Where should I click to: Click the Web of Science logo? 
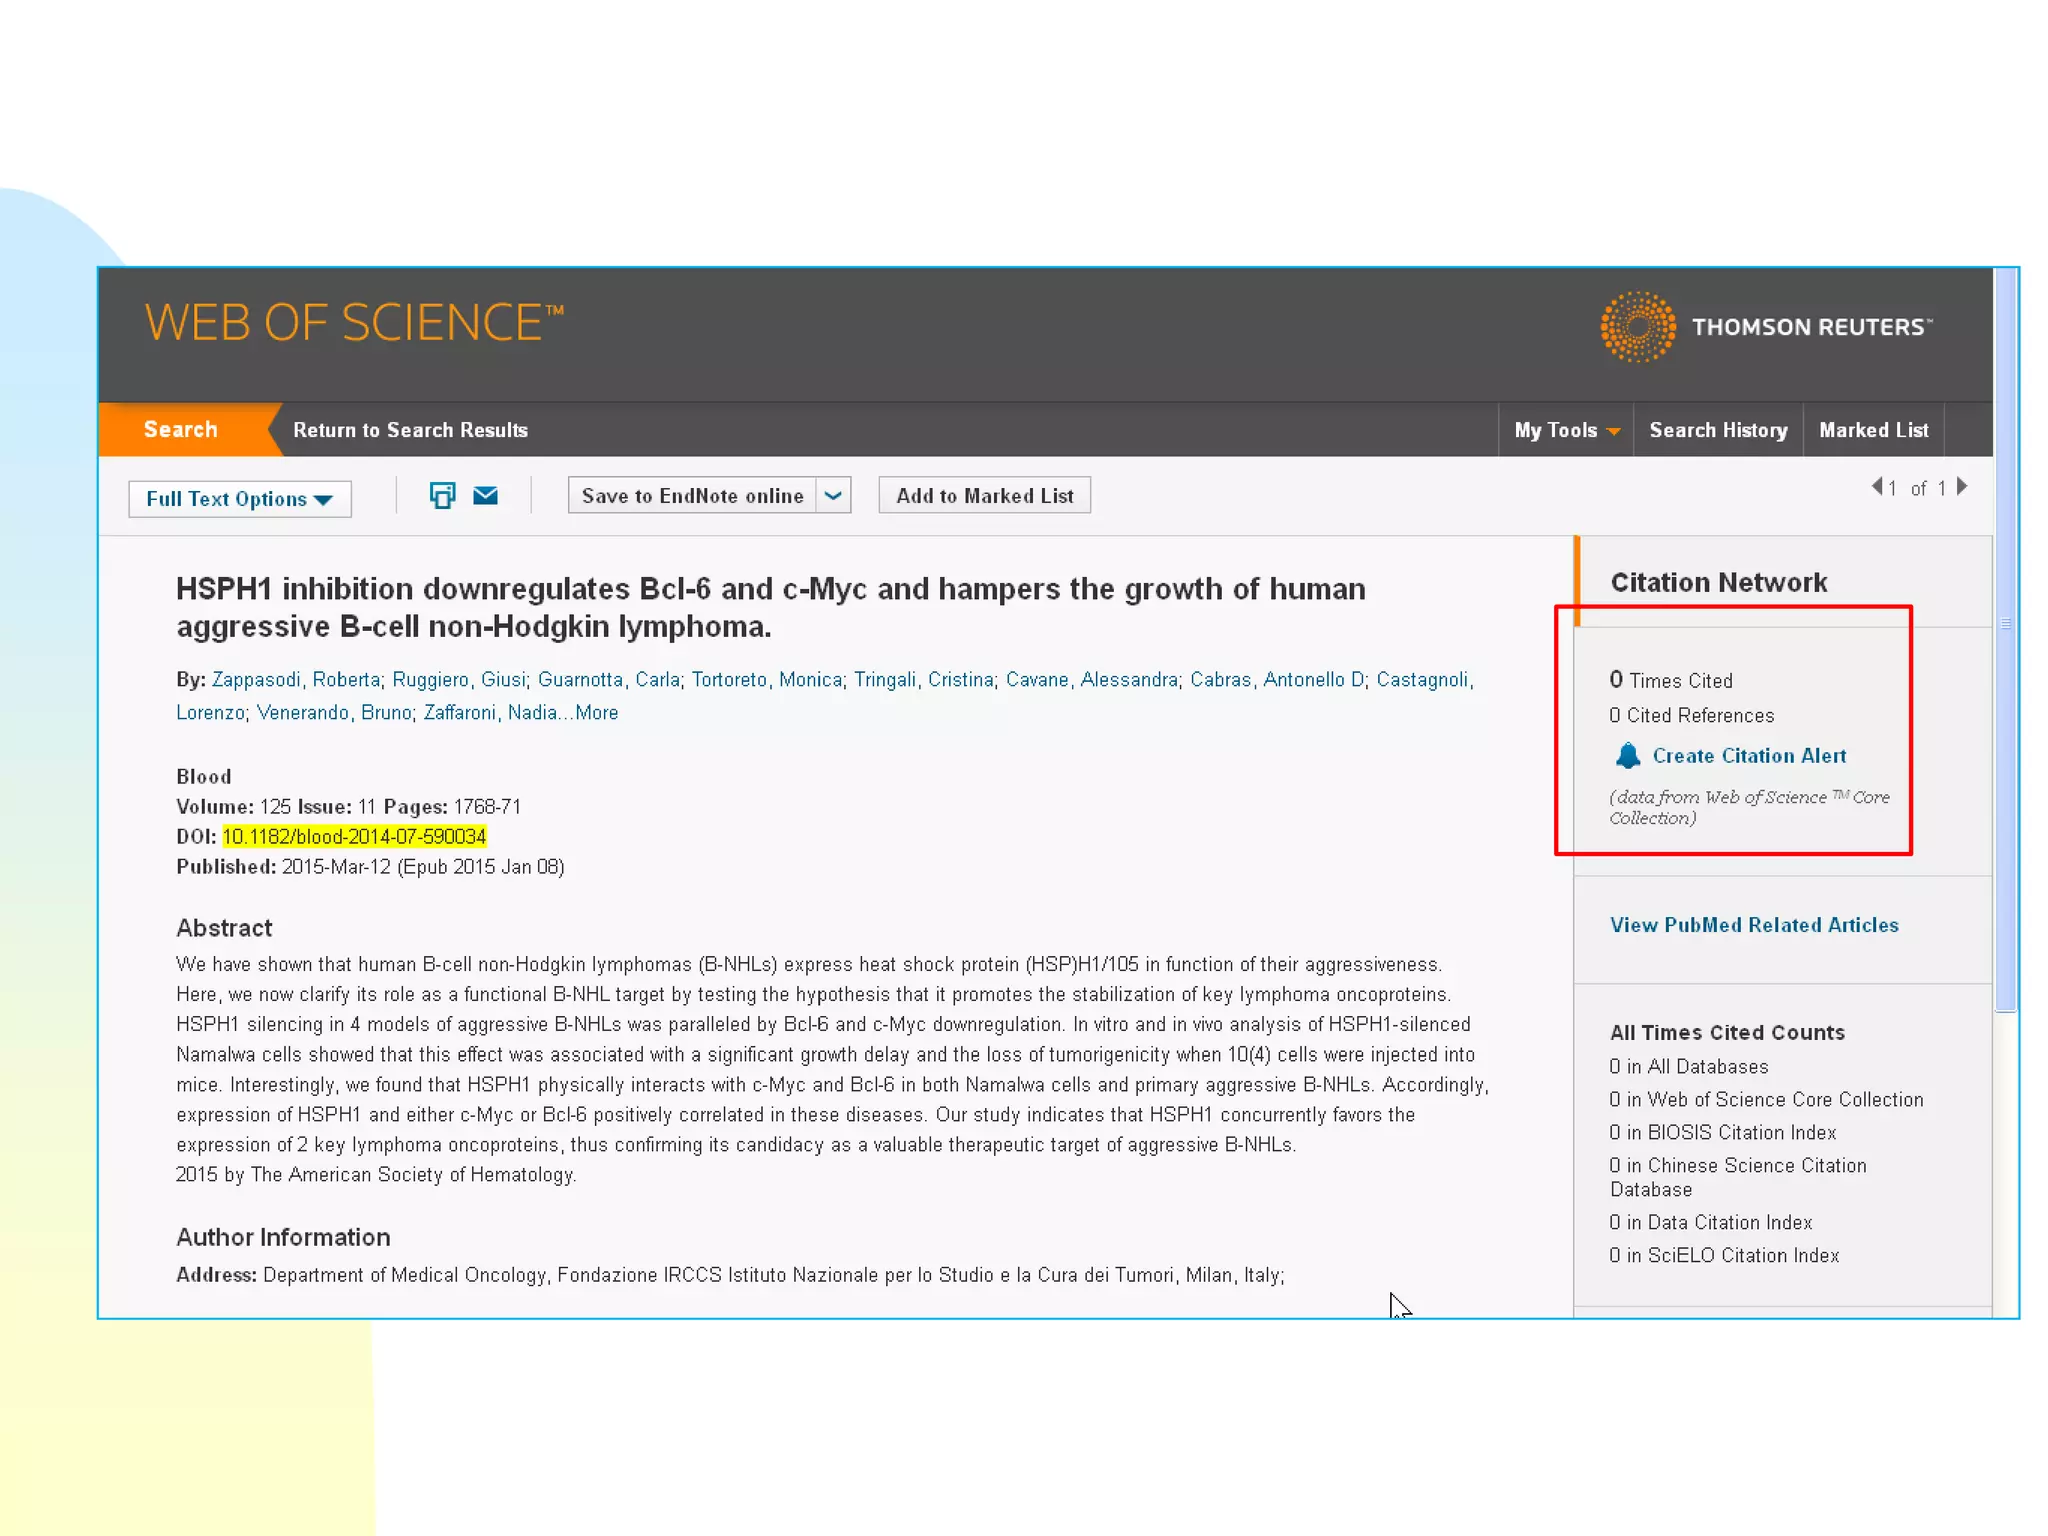point(354,323)
